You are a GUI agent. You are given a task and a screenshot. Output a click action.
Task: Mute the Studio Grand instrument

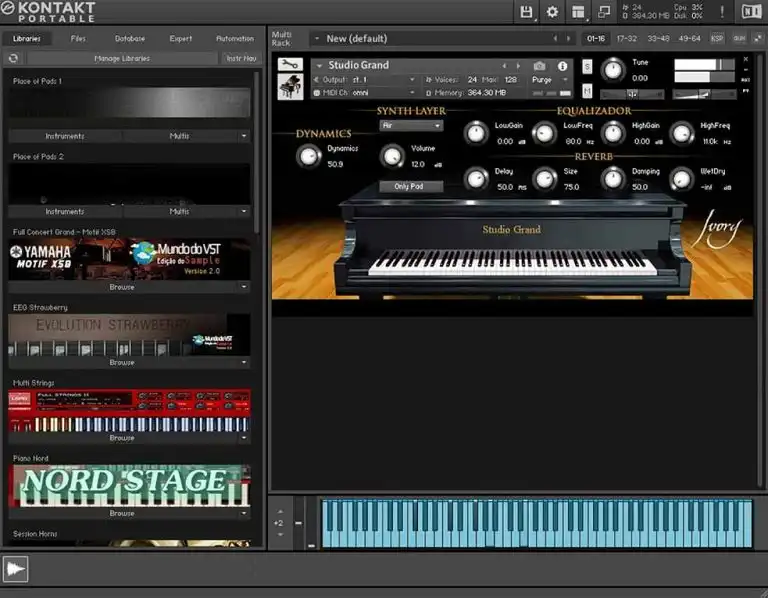point(587,91)
